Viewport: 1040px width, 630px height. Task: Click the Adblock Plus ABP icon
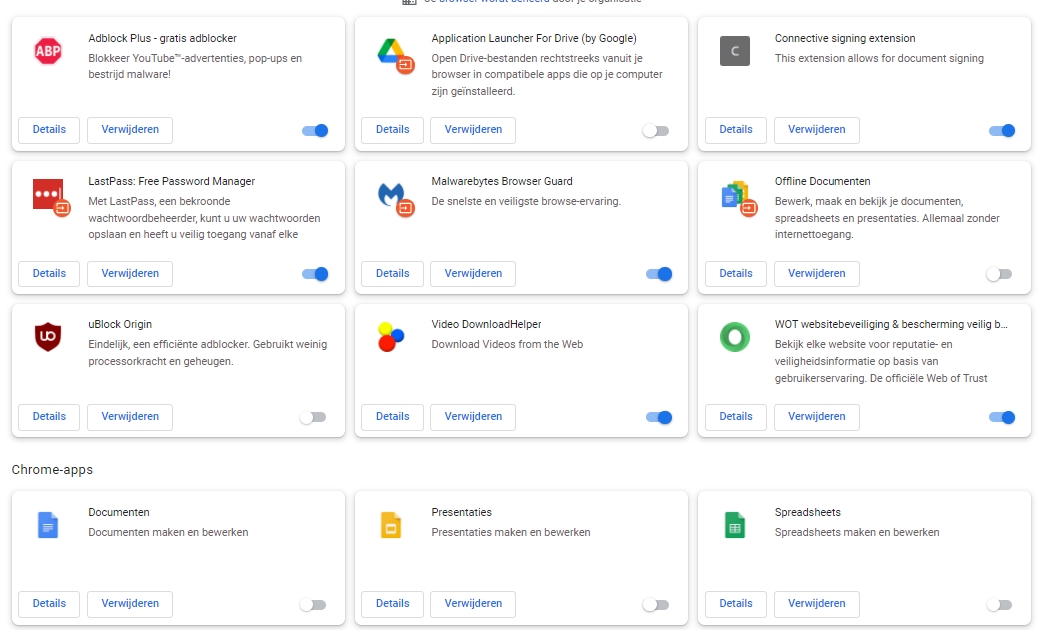48,51
